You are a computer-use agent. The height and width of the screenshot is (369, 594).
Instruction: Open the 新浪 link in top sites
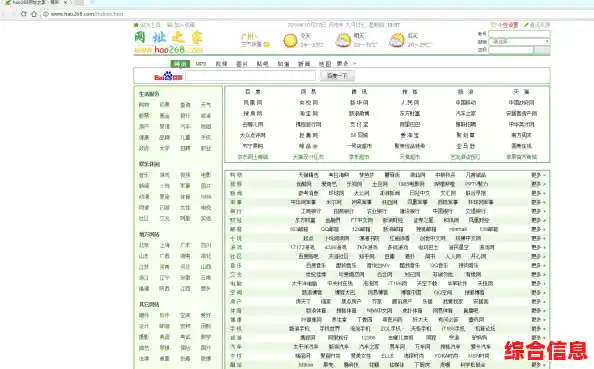pos(466,92)
